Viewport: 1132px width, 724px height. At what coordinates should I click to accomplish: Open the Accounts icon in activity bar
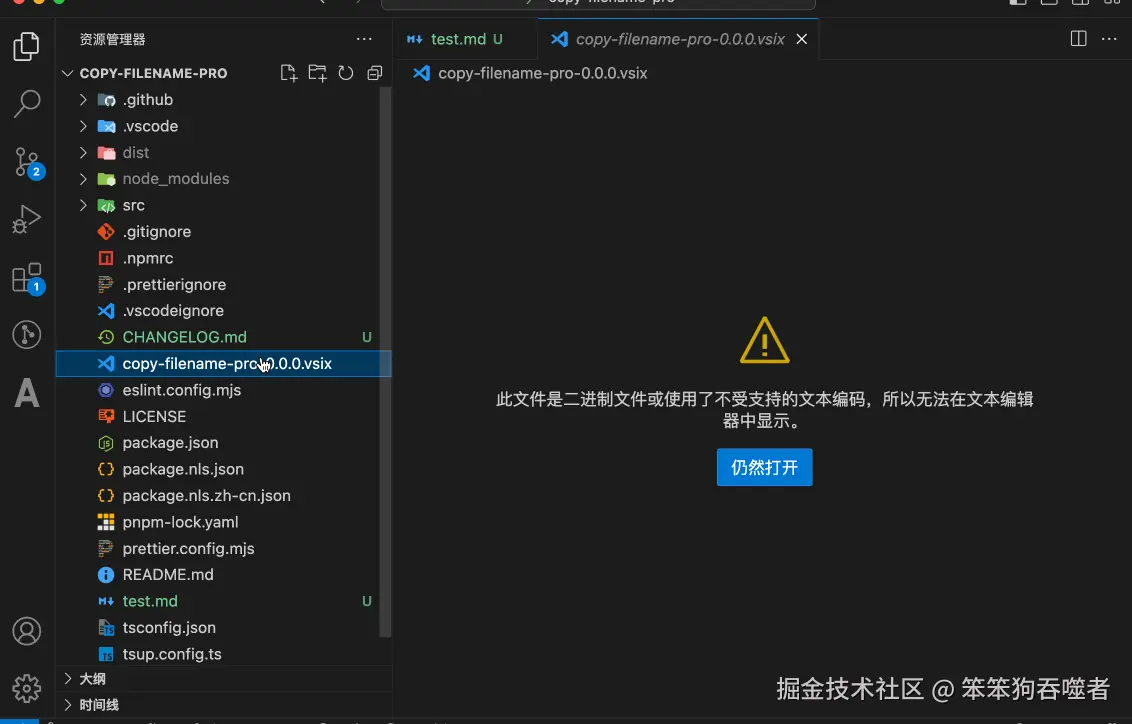pyautogui.click(x=27, y=632)
